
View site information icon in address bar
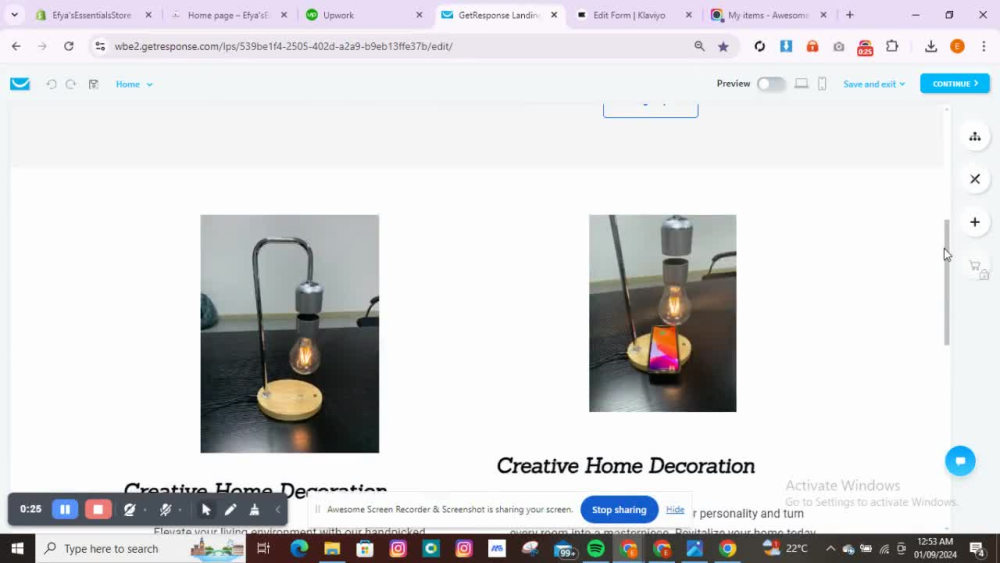(x=100, y=46)
